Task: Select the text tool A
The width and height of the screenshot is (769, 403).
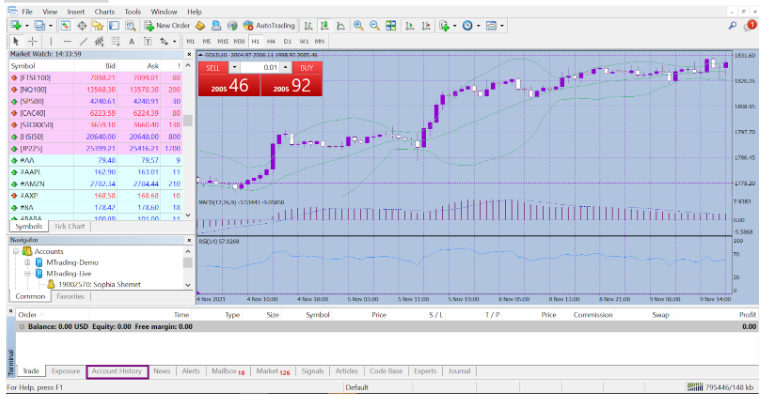Action: tap(131, 42)
